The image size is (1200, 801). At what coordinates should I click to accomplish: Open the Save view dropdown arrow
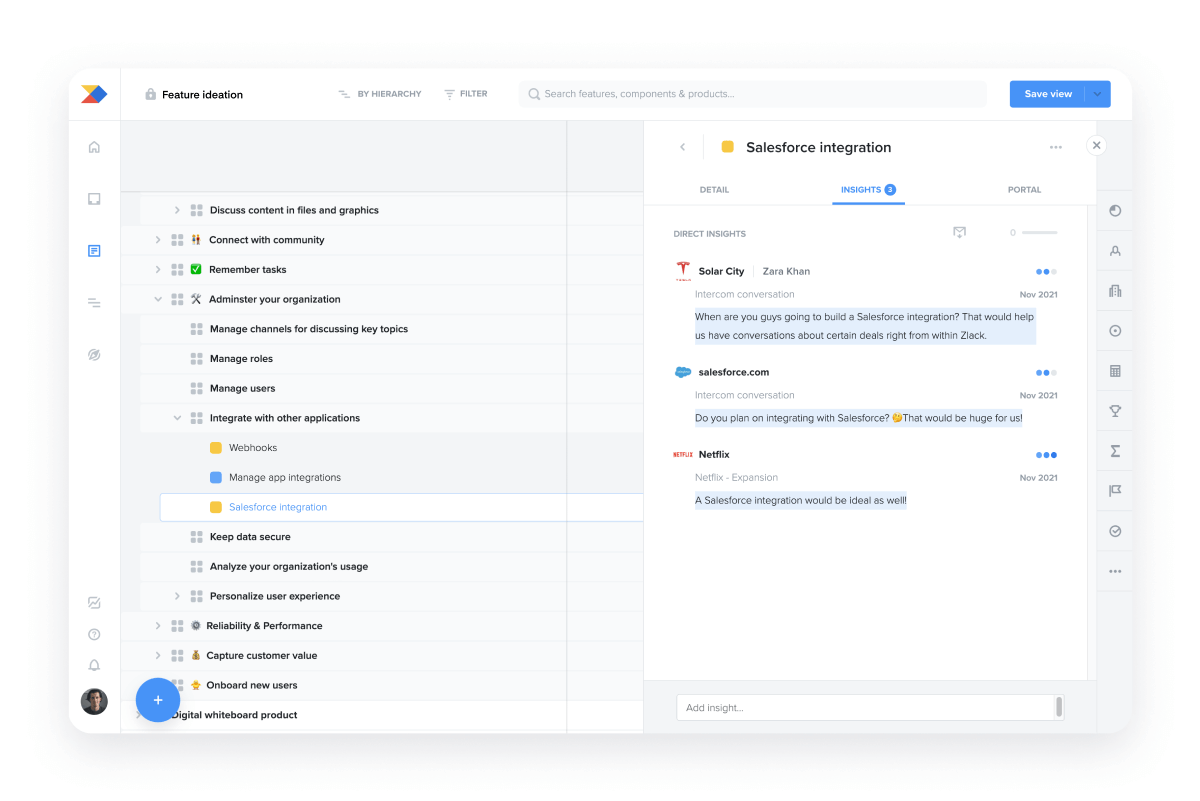(x=1098, y=94)
